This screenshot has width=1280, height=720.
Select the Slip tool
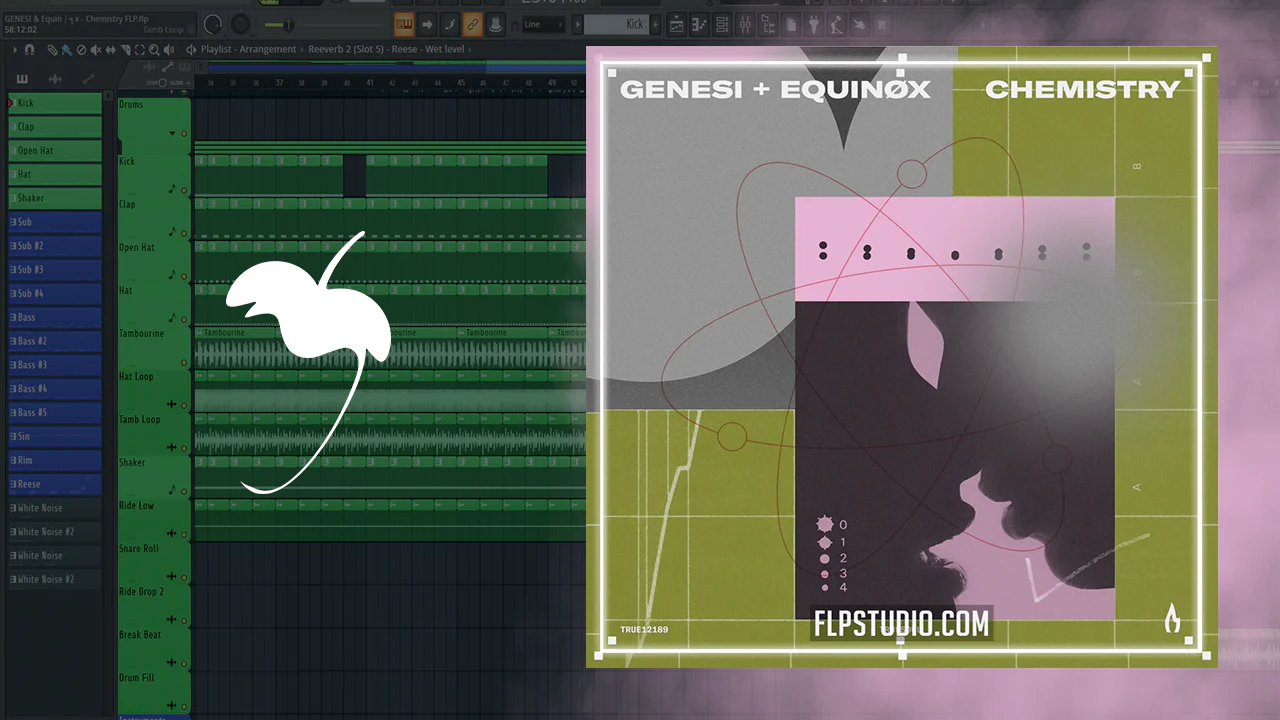tap(110, 49)
